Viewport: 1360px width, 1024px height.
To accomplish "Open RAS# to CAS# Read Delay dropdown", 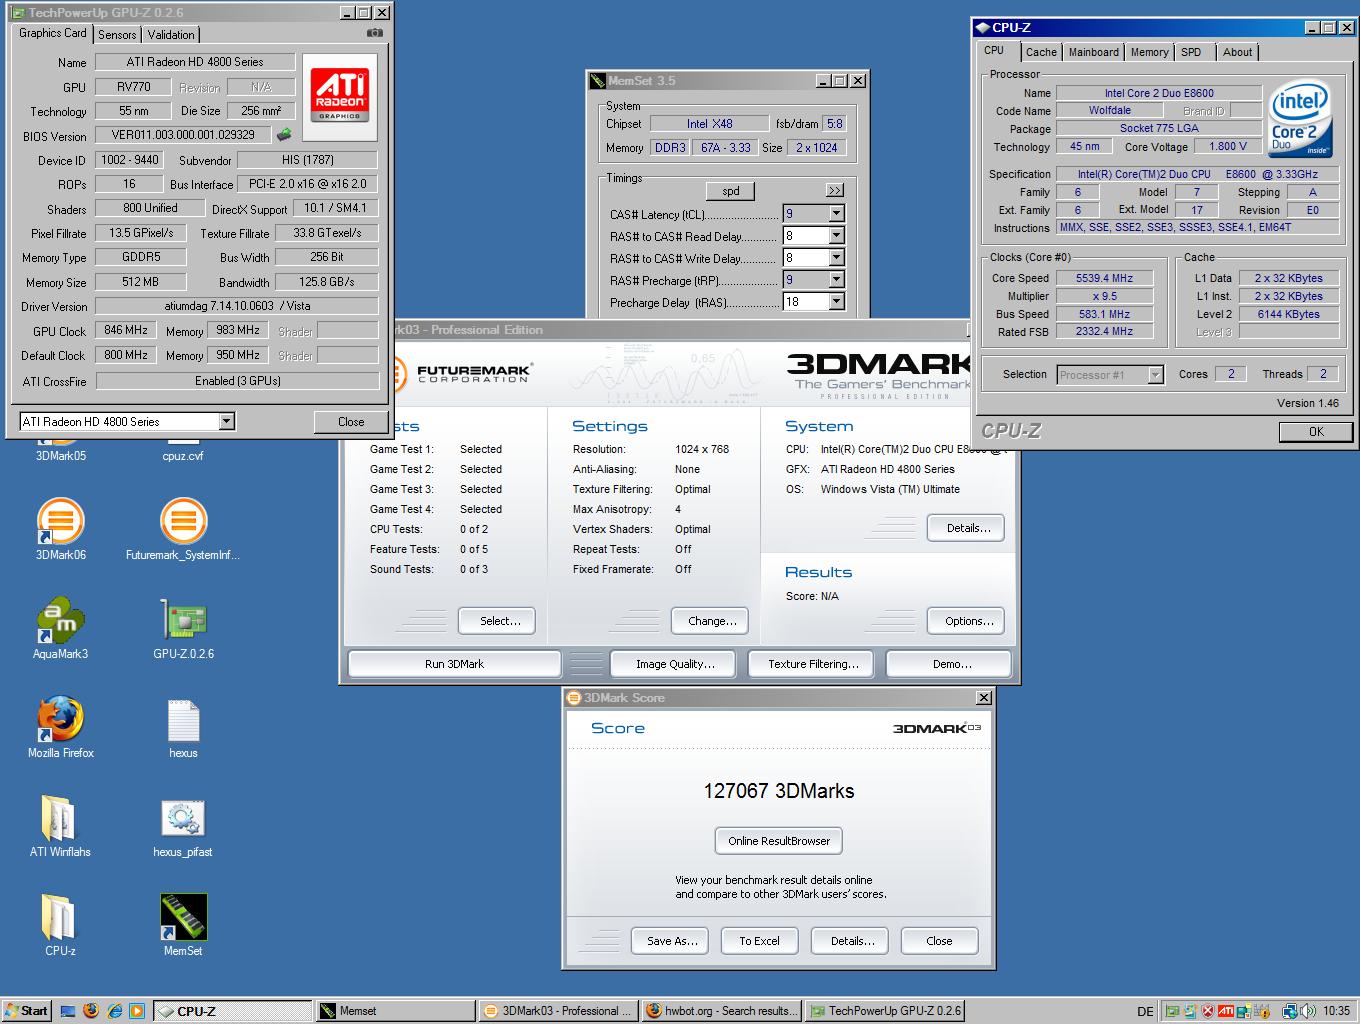I will (837, 236).
